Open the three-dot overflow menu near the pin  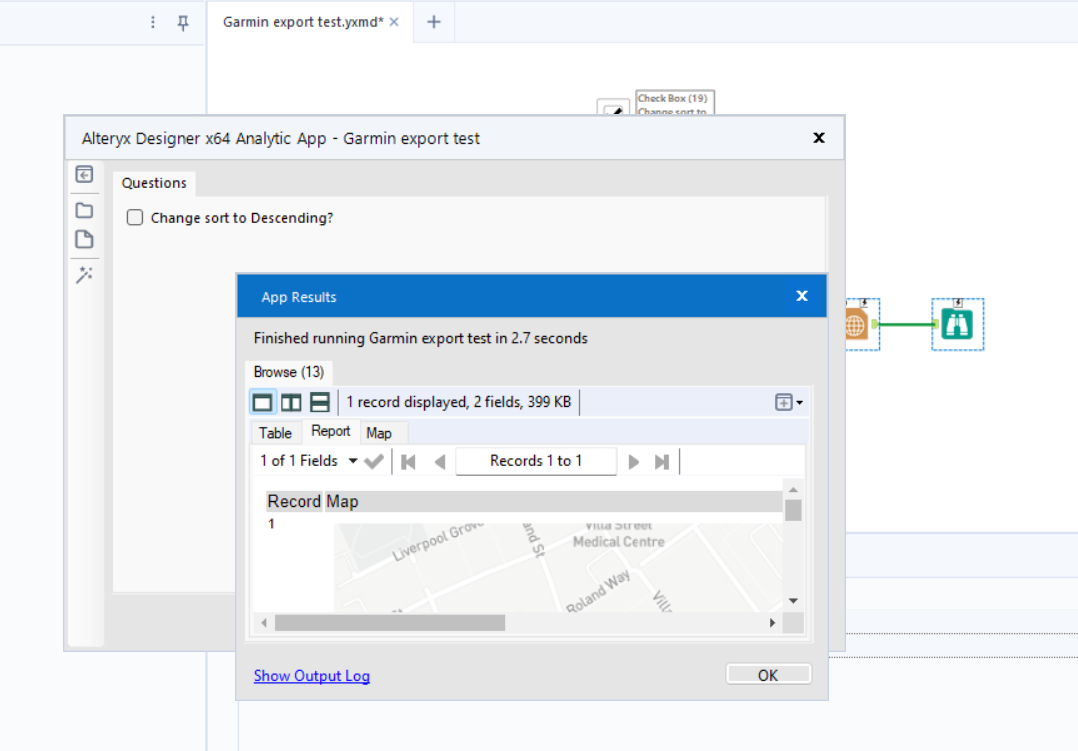[x=153, y=21]
